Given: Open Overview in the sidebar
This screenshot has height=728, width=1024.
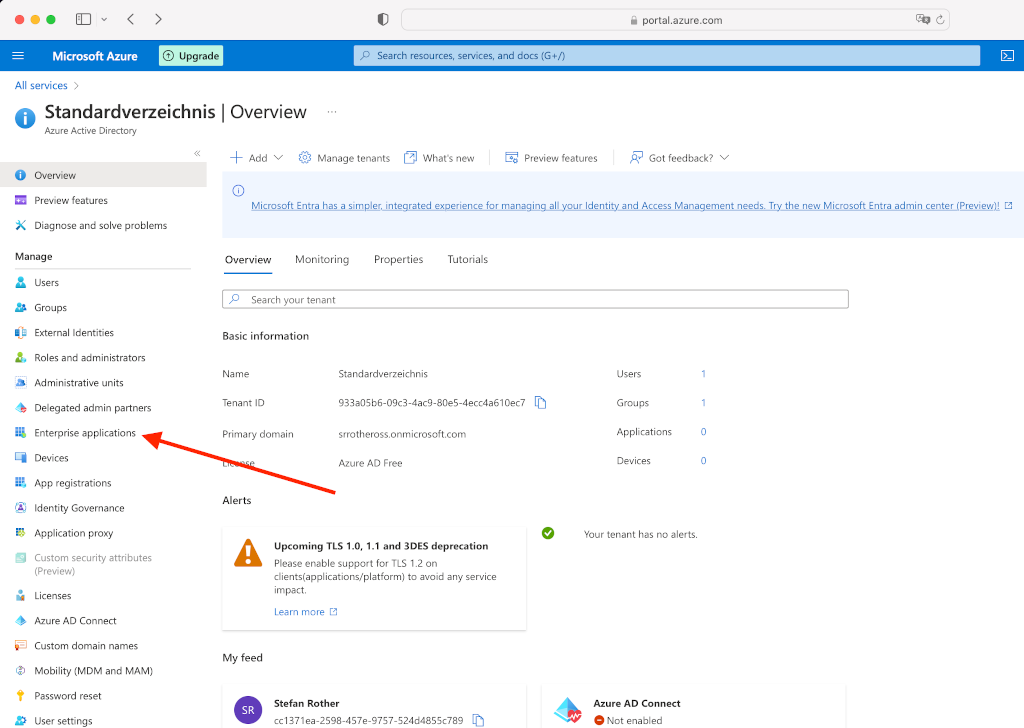Looking at the screenshot, I should [x=103, y=175].
